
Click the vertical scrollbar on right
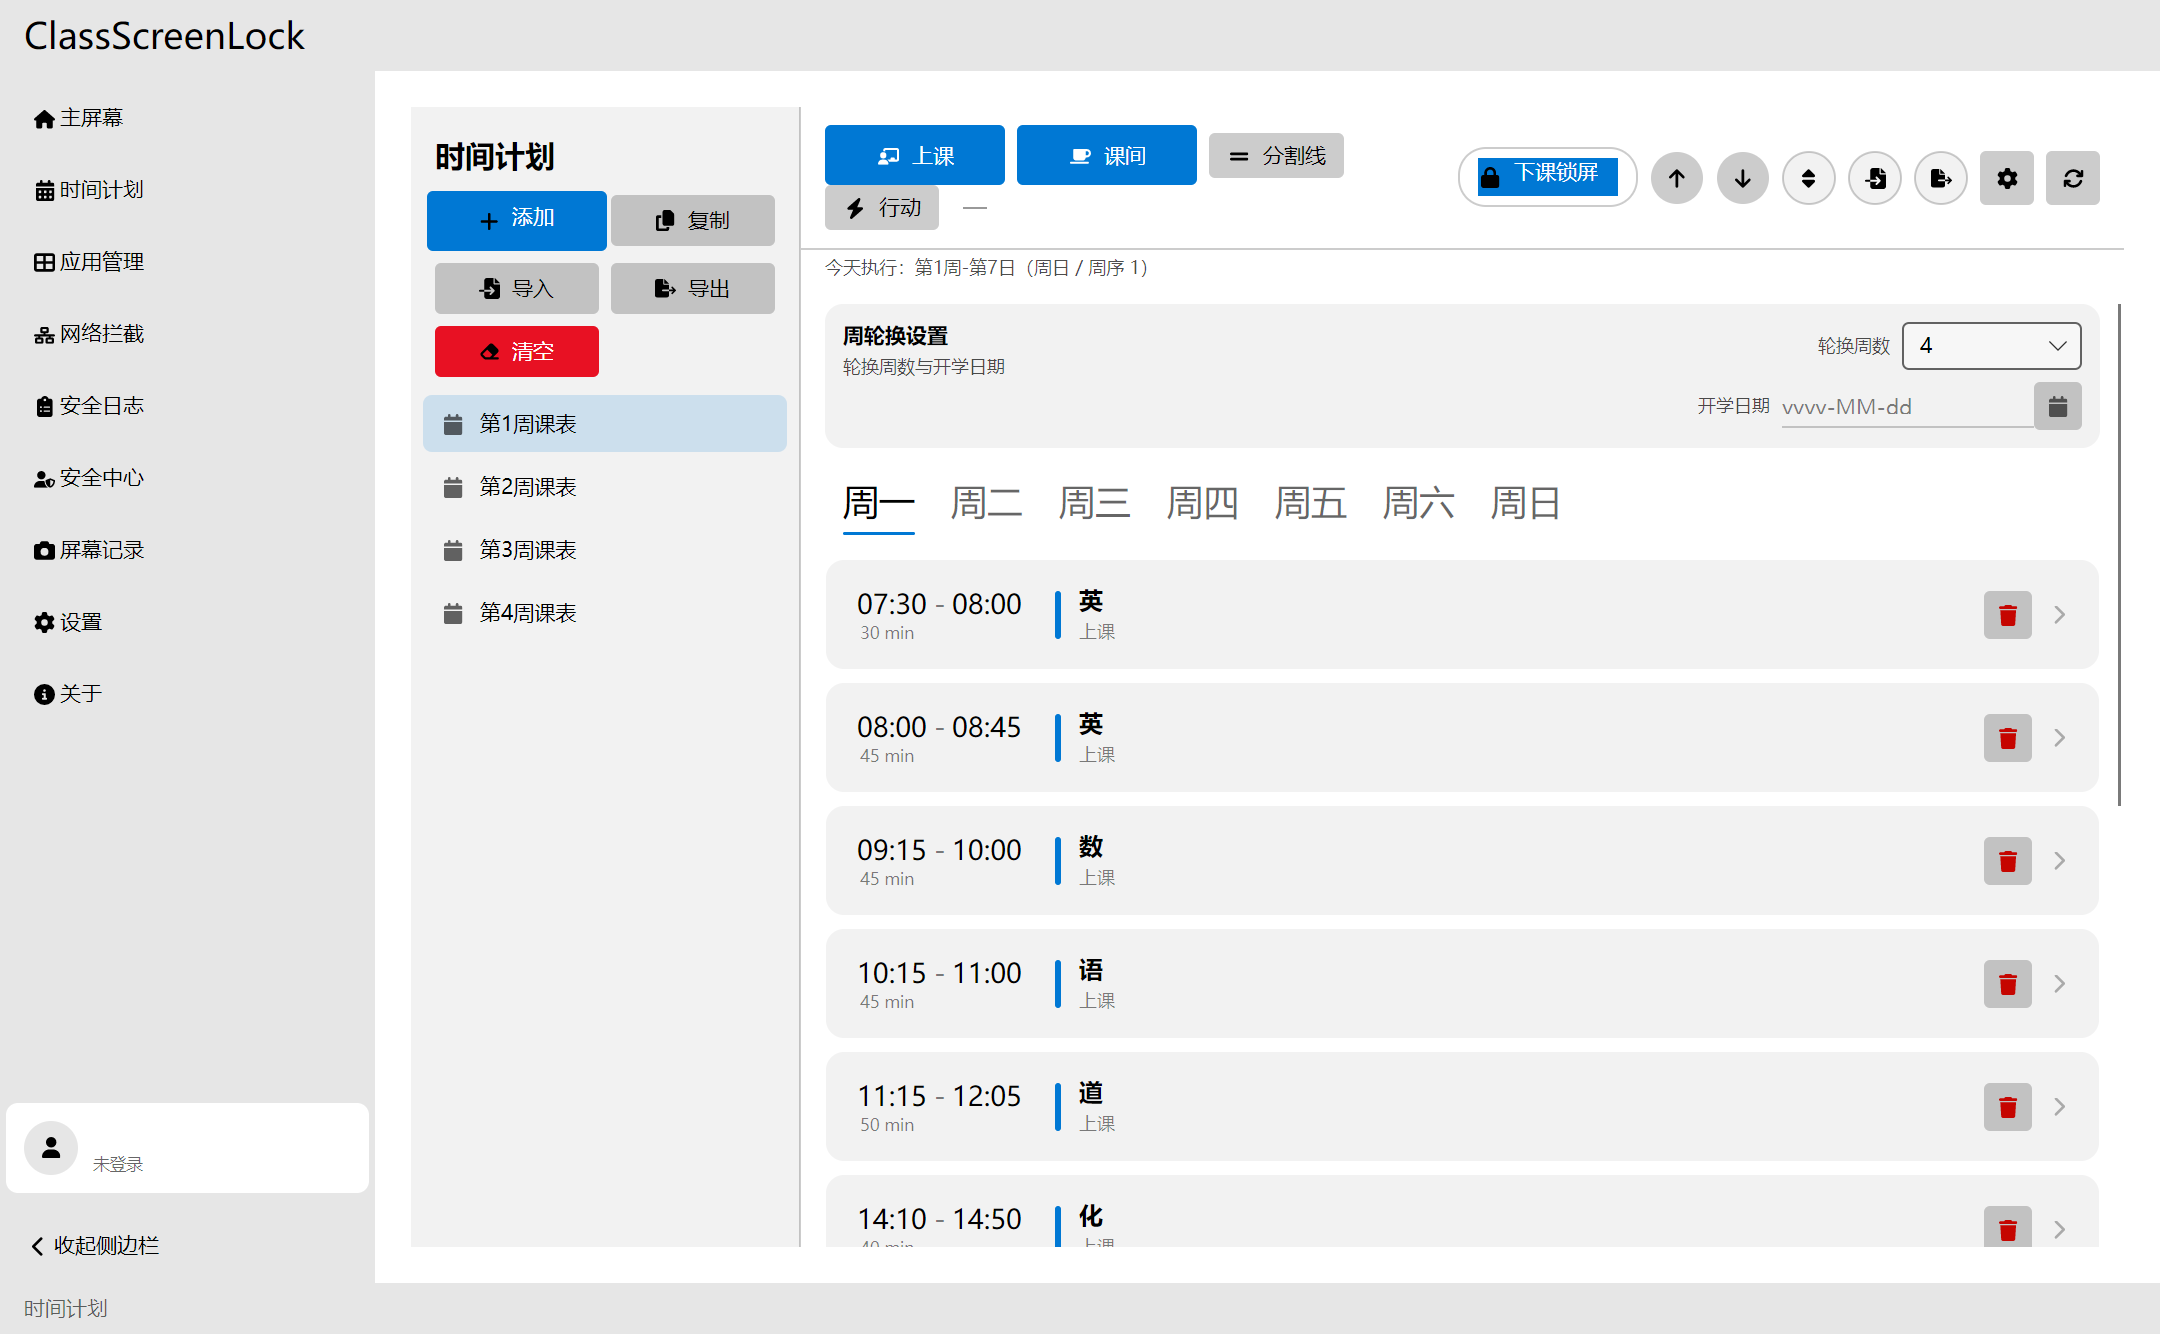pyautogui.click(x=2119, y=555)
